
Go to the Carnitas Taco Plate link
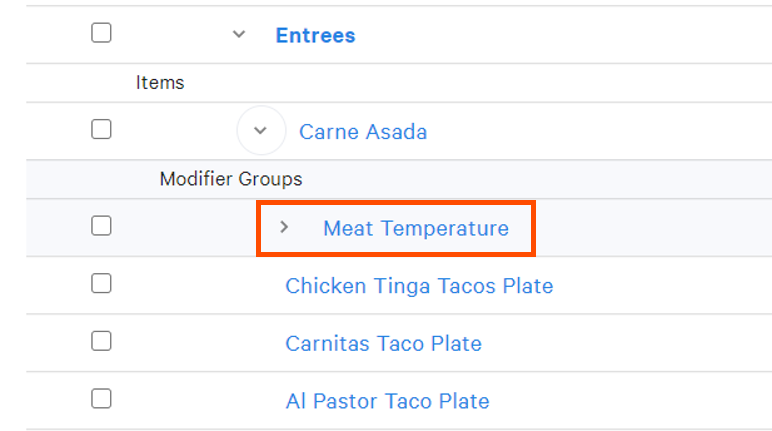pos(383,344)
